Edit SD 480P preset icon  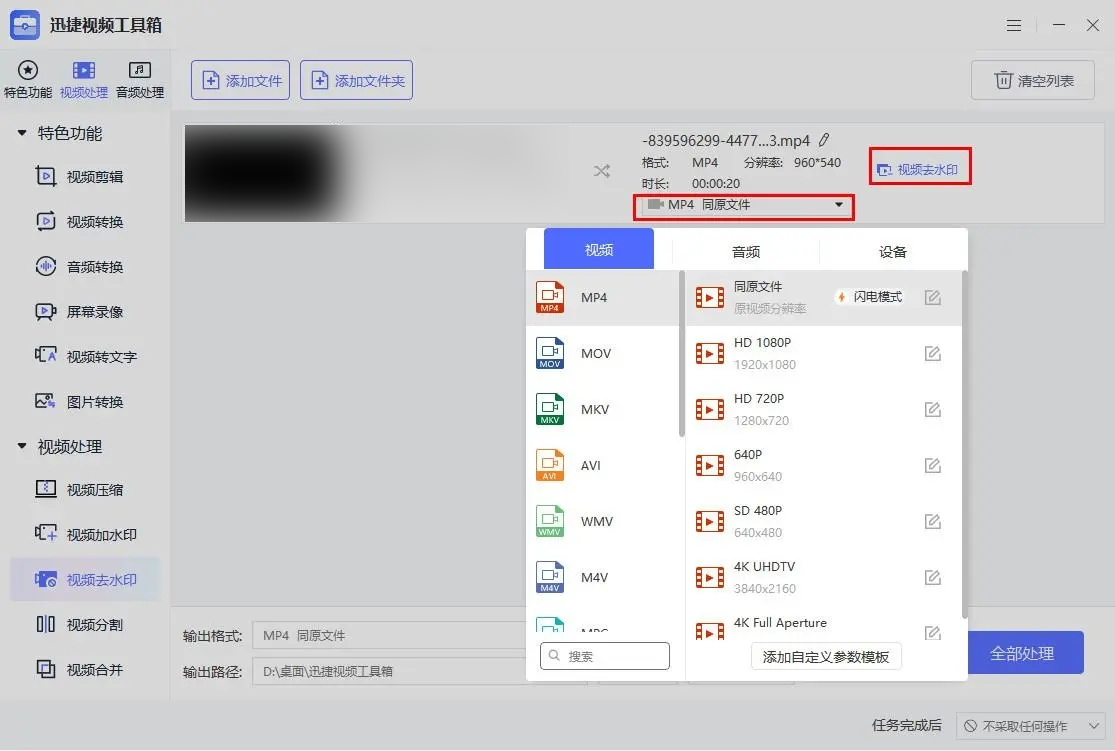933,521
